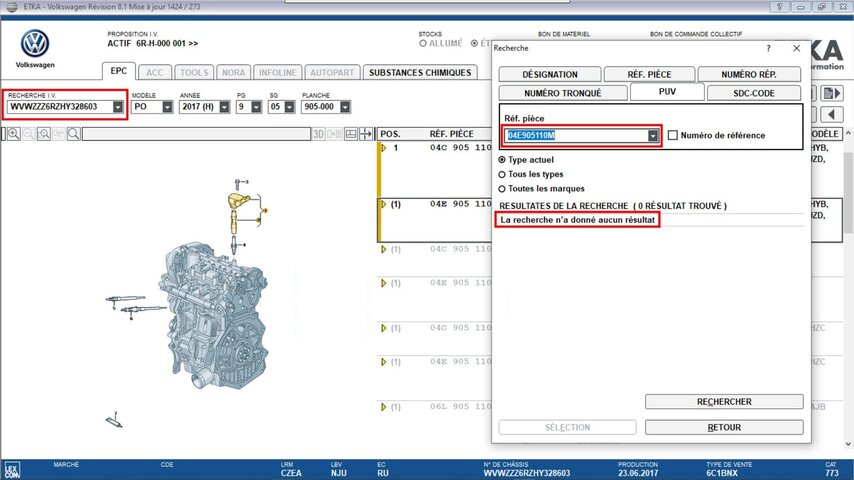Screen dimensions: 854x480
Task: Click the help question mark in title bar
Action: 779,7
